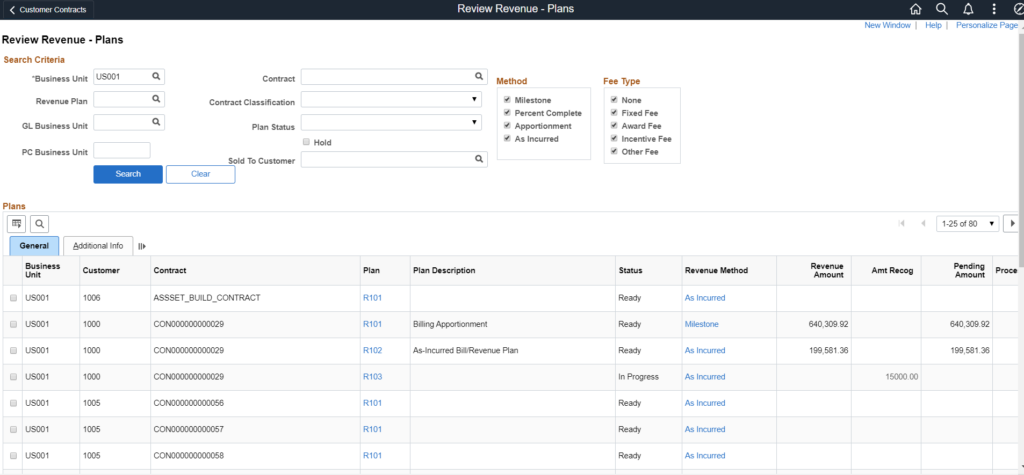The image size is (1024, 475).
Task: Select the General tab
Action: [34, 246]
